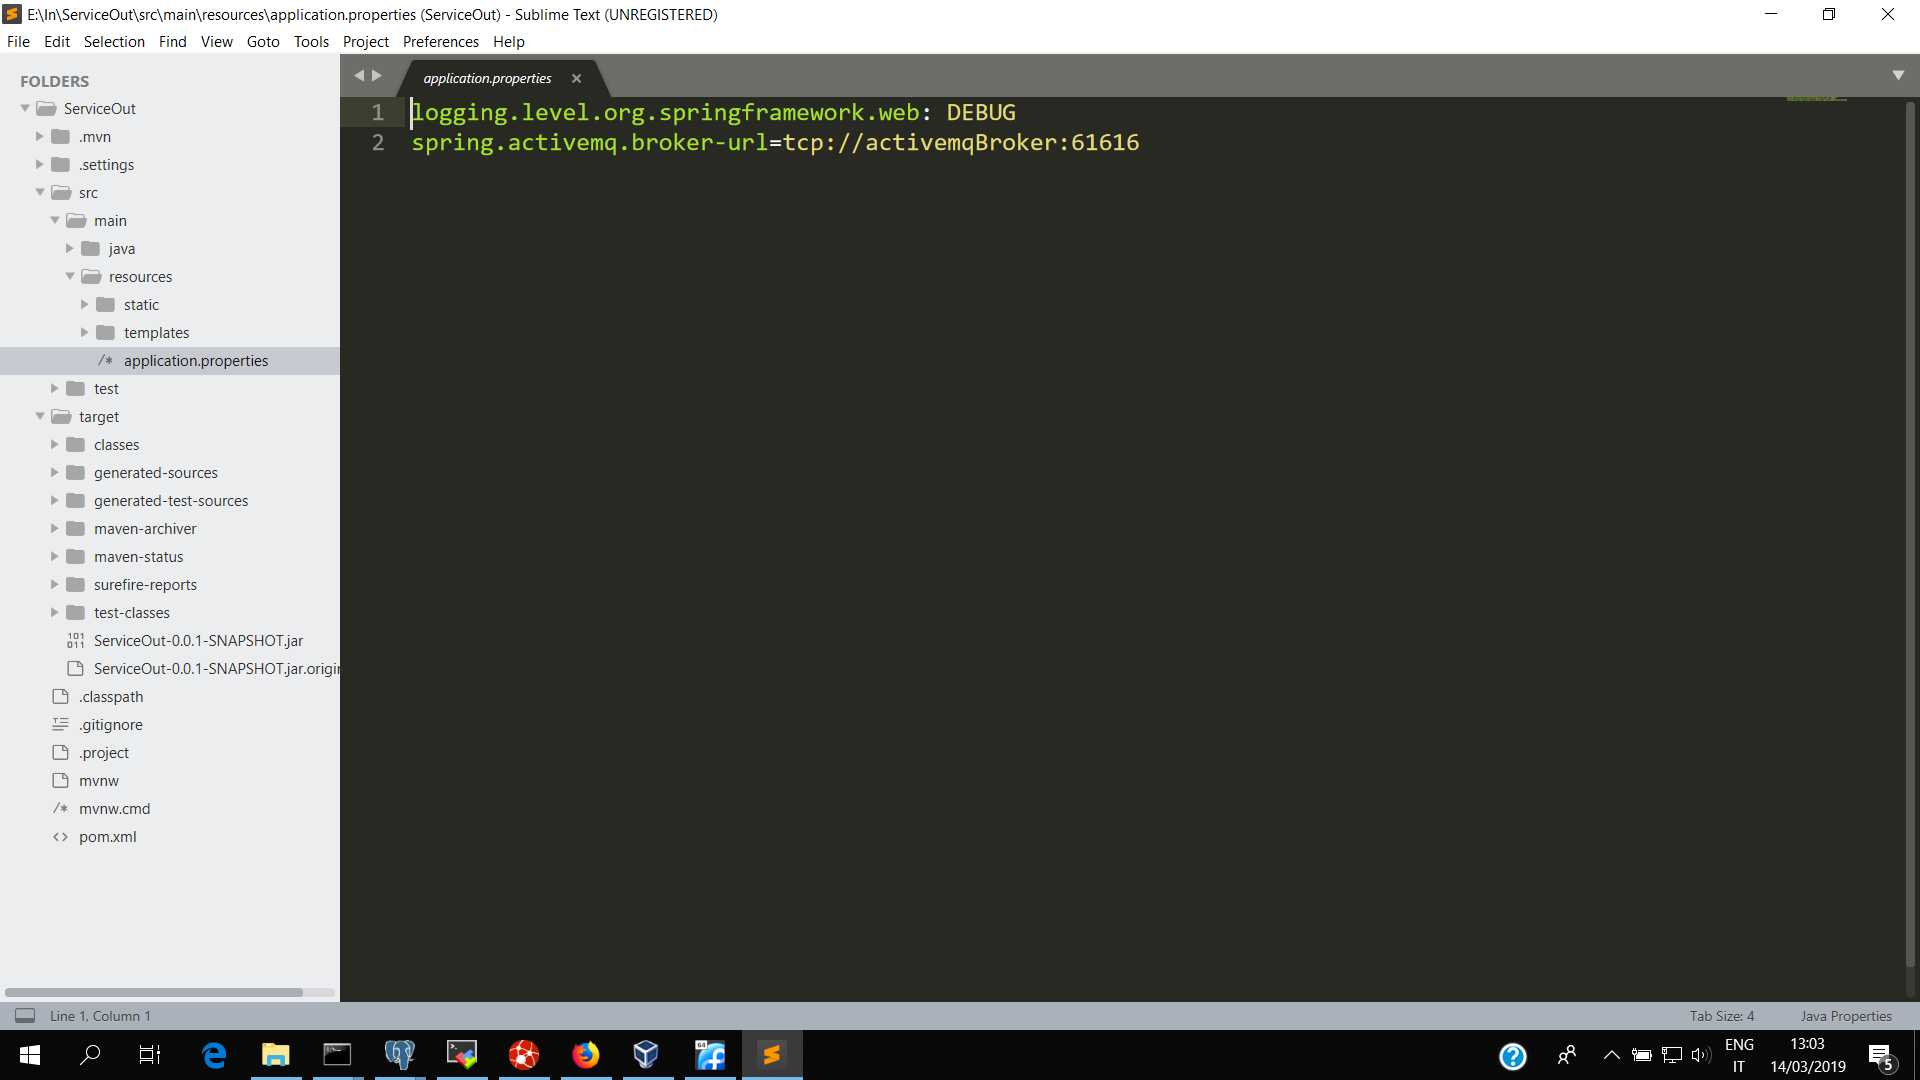Click the surefire-reports folder icon

pyautogui.click(x=76, y=584)
